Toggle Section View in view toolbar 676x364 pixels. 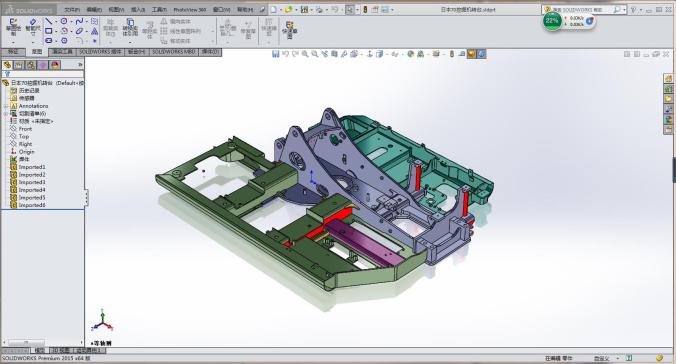[x=335, y=54]
